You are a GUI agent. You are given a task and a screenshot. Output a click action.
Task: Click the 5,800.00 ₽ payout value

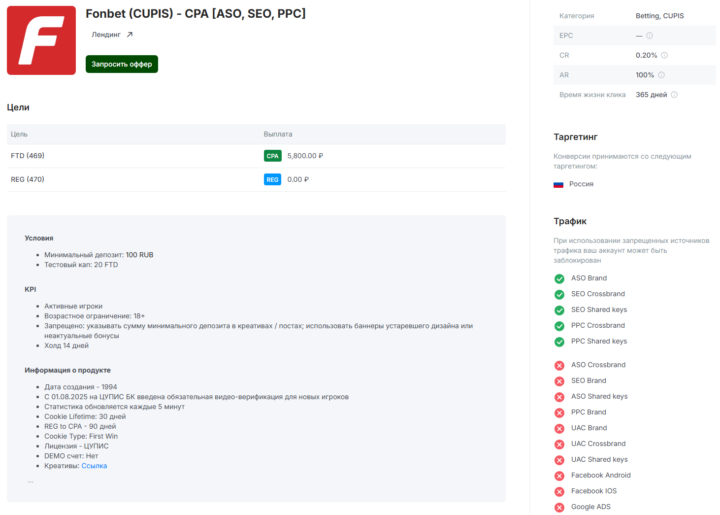[305, 156]
